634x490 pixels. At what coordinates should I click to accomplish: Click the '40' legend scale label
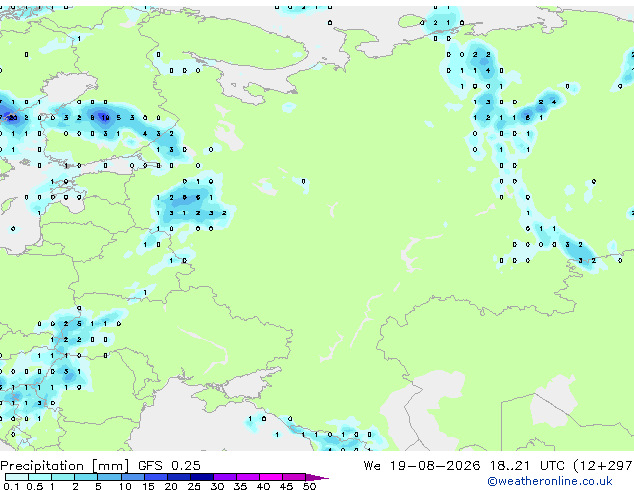tap(263, 486)
